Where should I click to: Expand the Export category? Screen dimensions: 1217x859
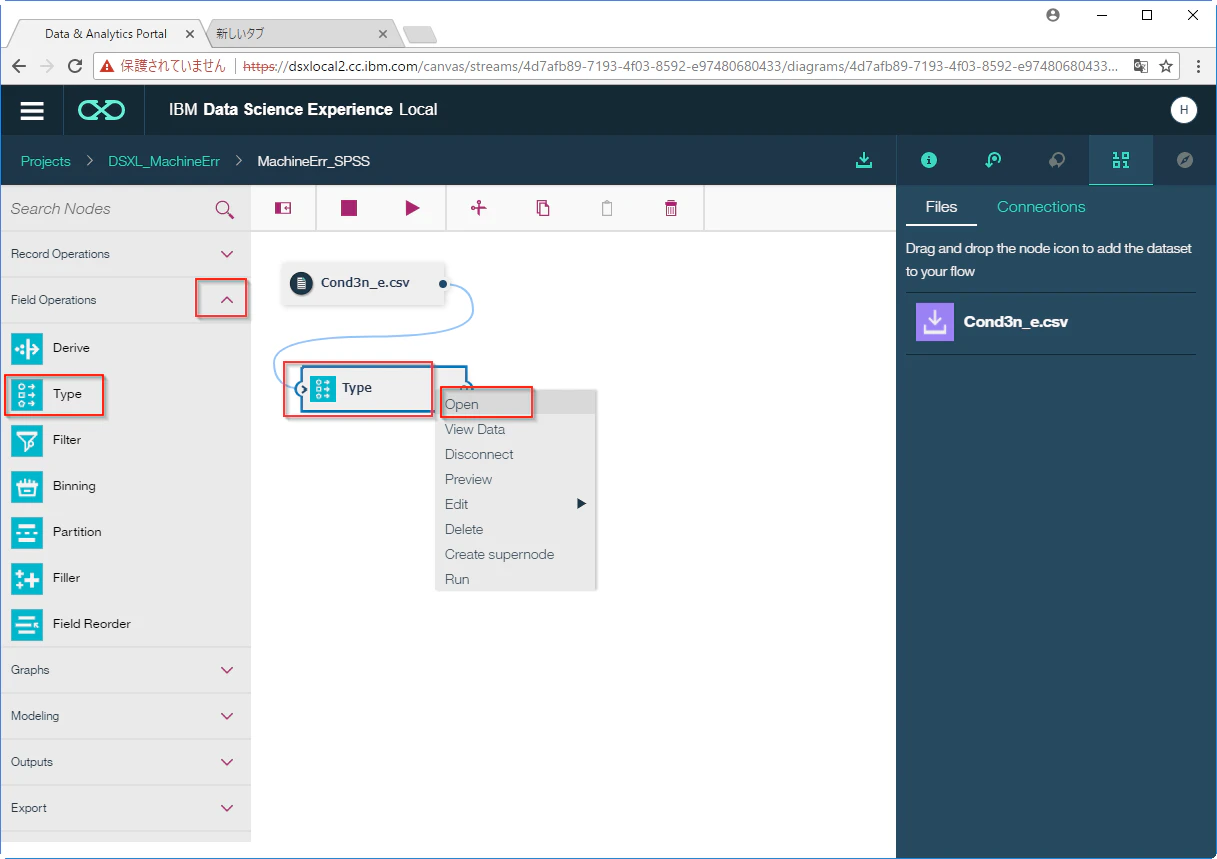[126, 808]
